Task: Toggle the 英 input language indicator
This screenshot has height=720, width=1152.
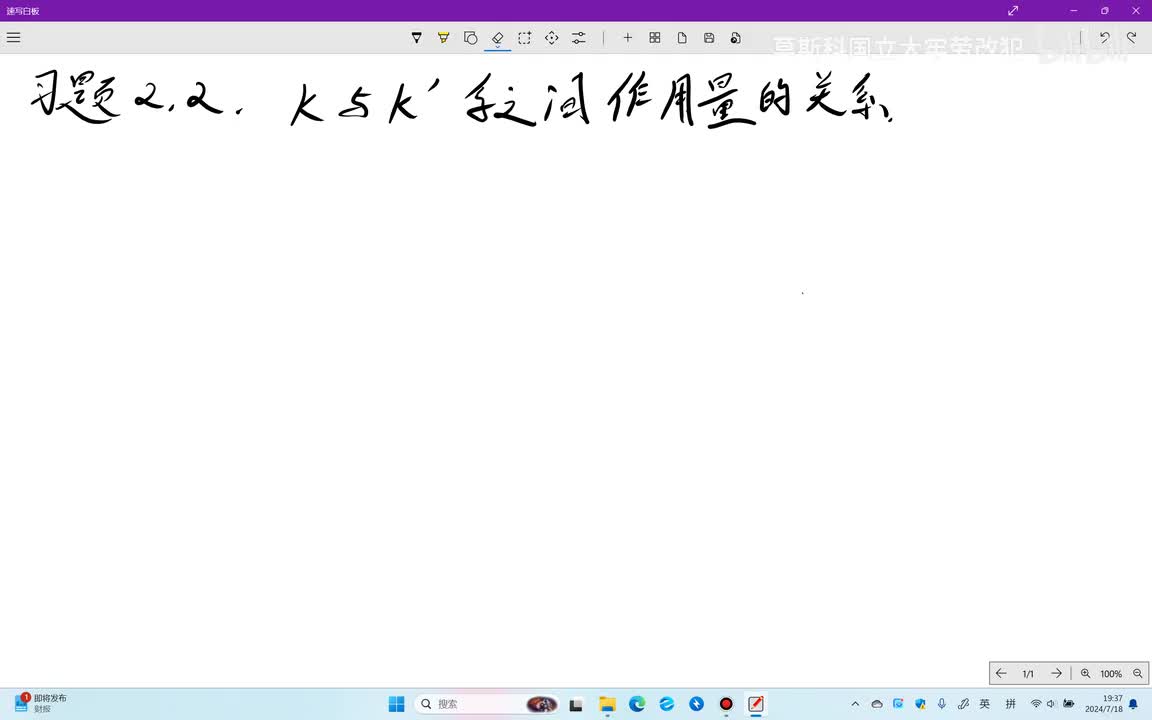Action: coord(984,704)
